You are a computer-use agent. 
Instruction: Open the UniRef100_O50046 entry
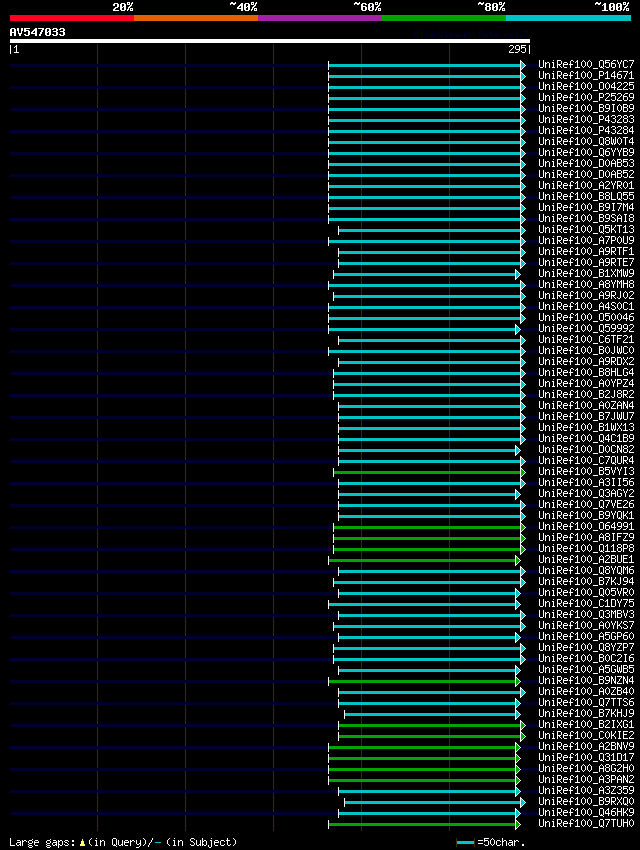586,317
